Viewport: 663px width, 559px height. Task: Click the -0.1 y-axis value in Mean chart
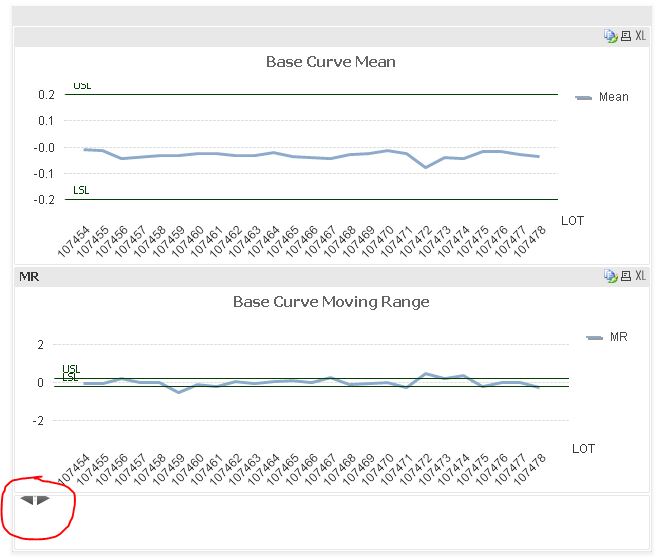click(44, 174)
